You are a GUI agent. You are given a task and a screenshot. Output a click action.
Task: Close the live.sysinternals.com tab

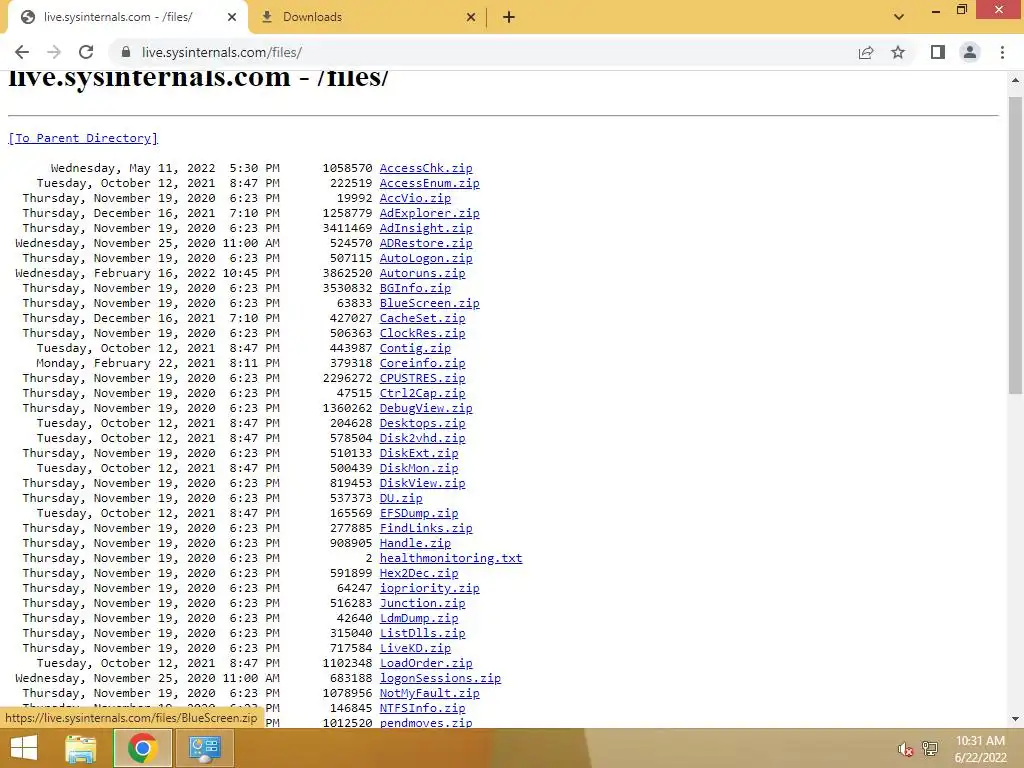click(x=232, y=18)
